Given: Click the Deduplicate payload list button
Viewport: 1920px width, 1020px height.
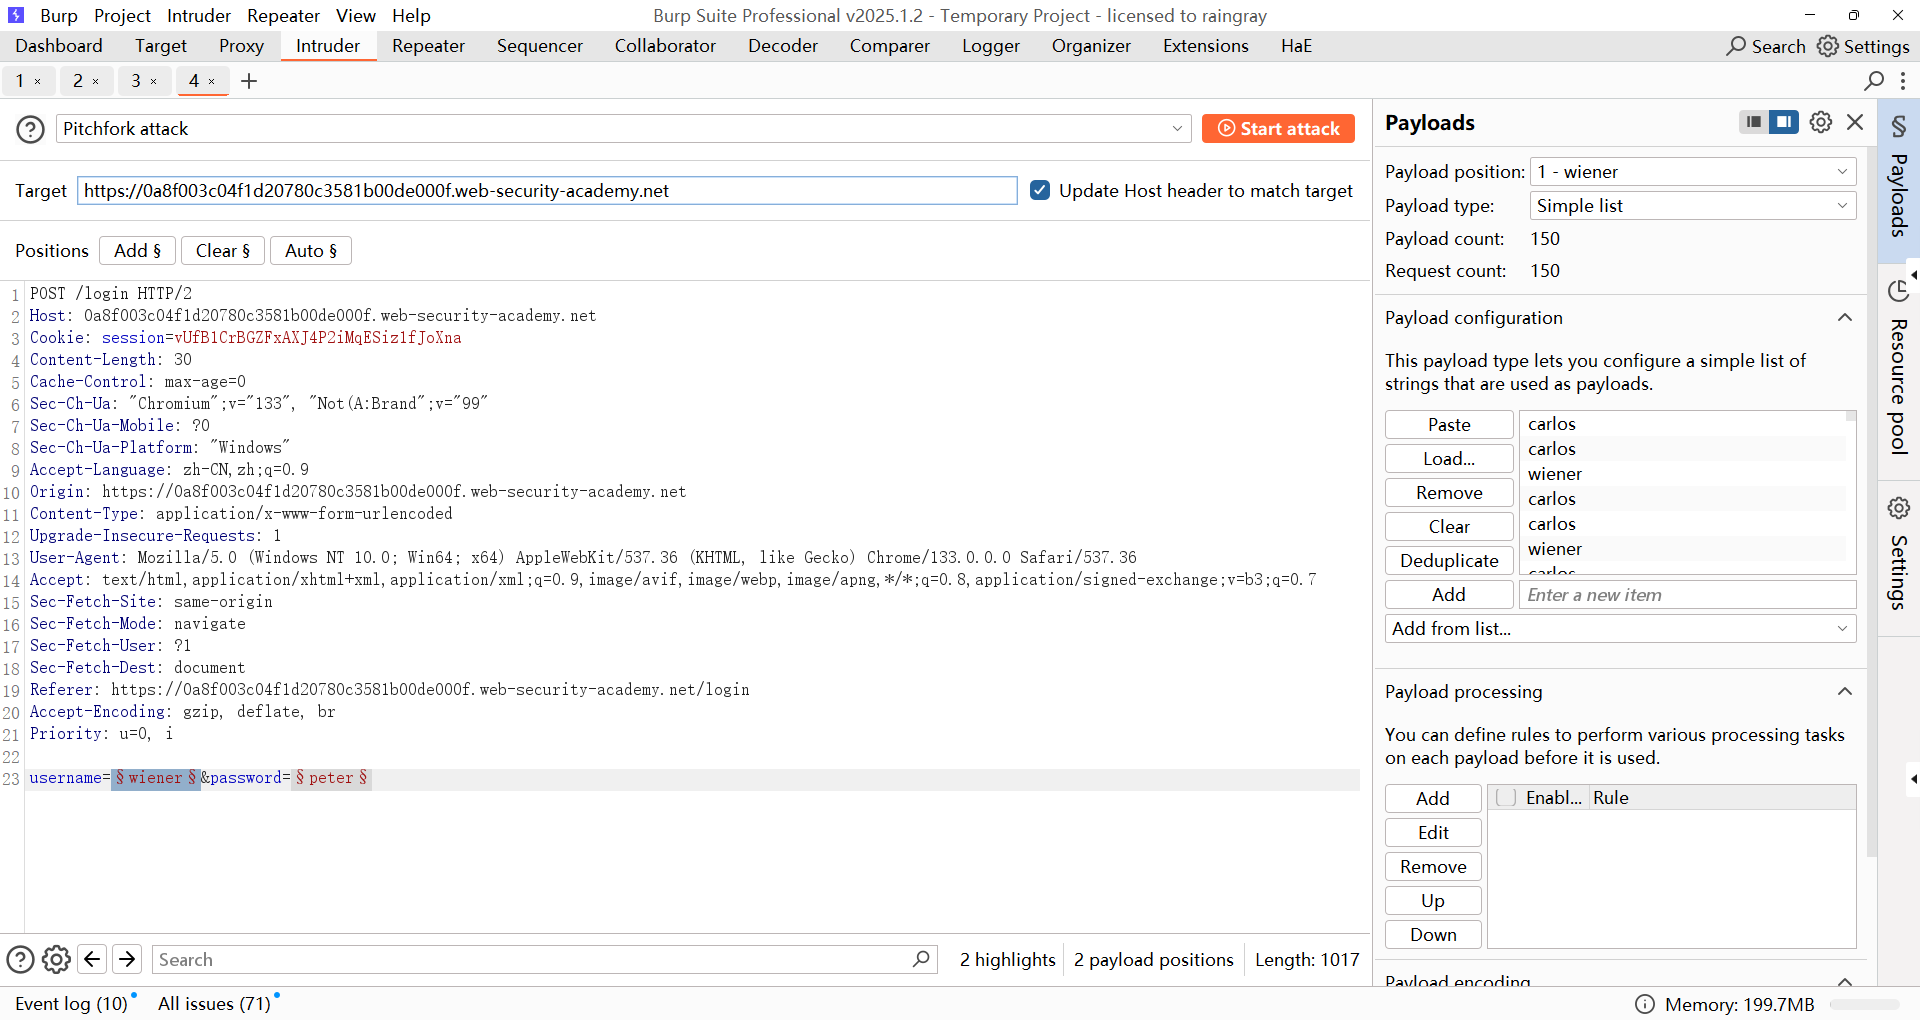Looking at the screenshot, I should coord(1448,561).
